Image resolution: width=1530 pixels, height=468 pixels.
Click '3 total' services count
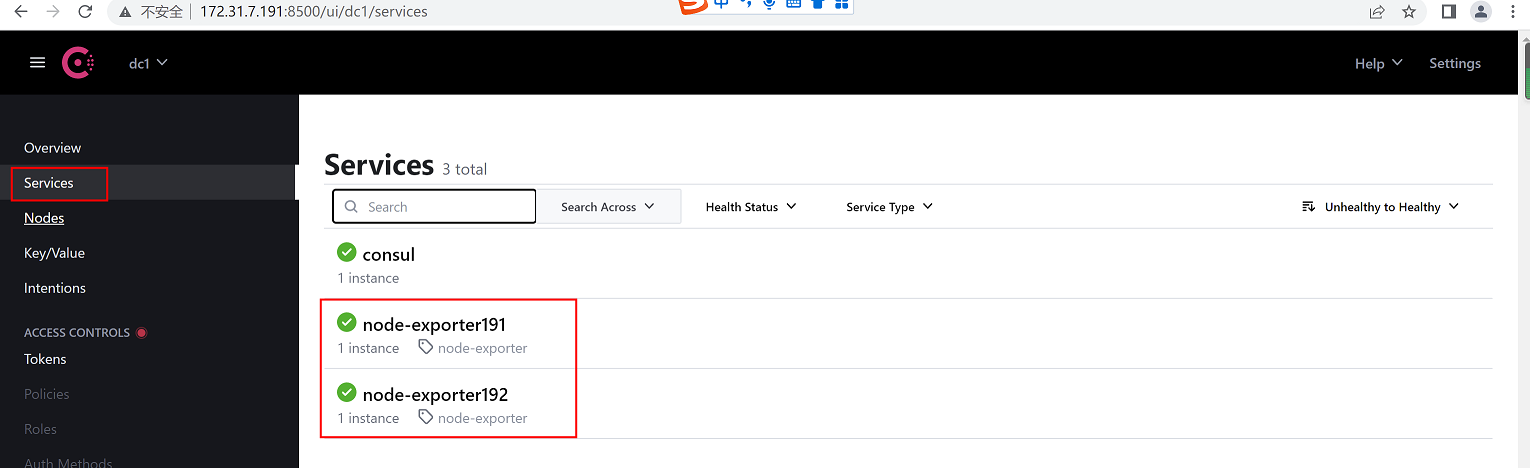click(x=465, y=170)
